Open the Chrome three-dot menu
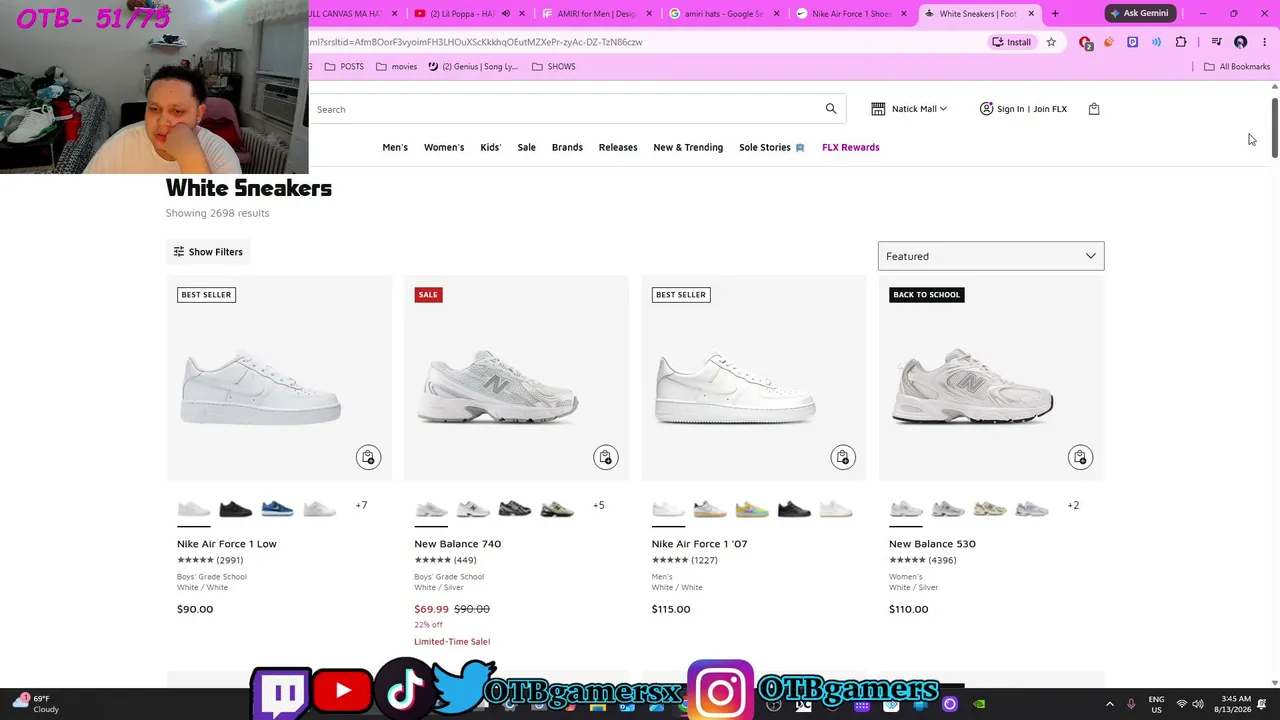 click(1264, 42)
